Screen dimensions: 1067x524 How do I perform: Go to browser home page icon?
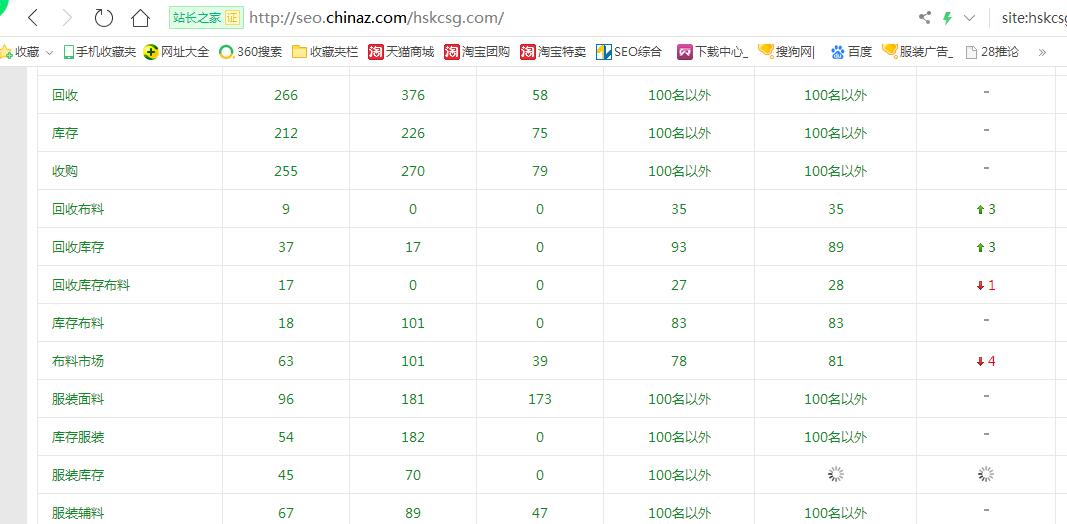coord(140,18)
